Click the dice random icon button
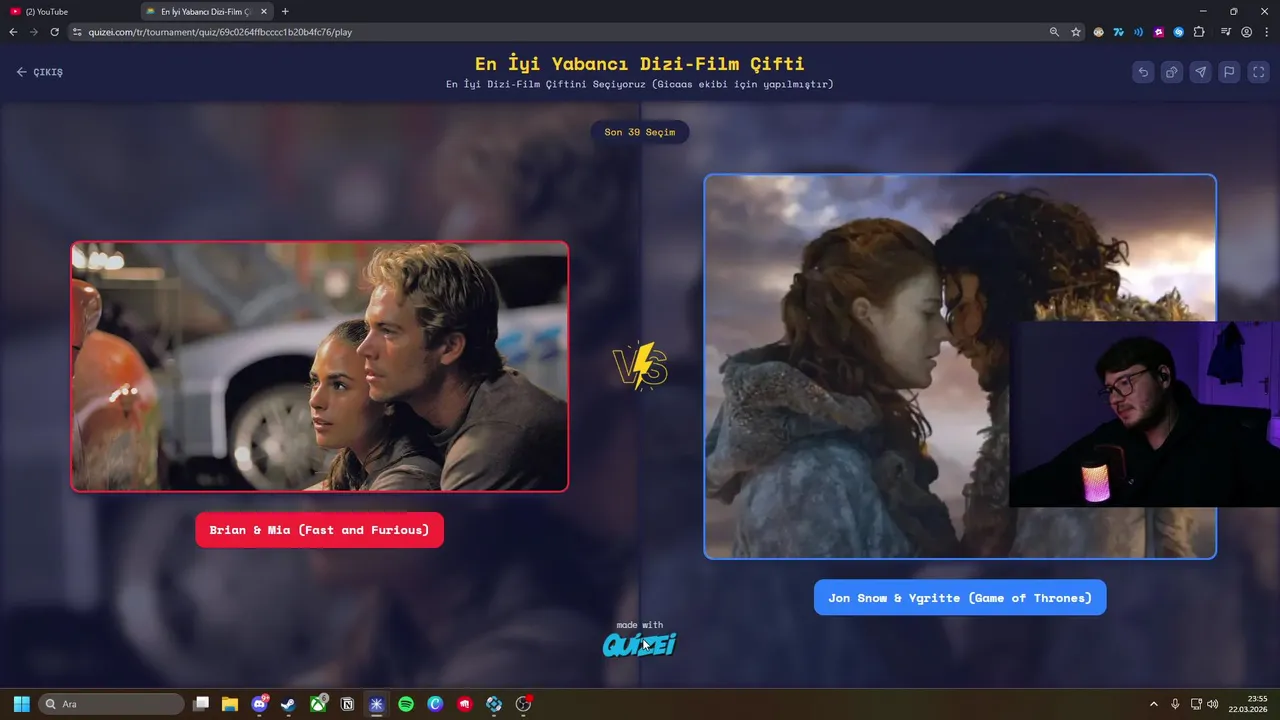Image resolution: width=1280 pixels, height=720 pixels. coord(1172,72)
